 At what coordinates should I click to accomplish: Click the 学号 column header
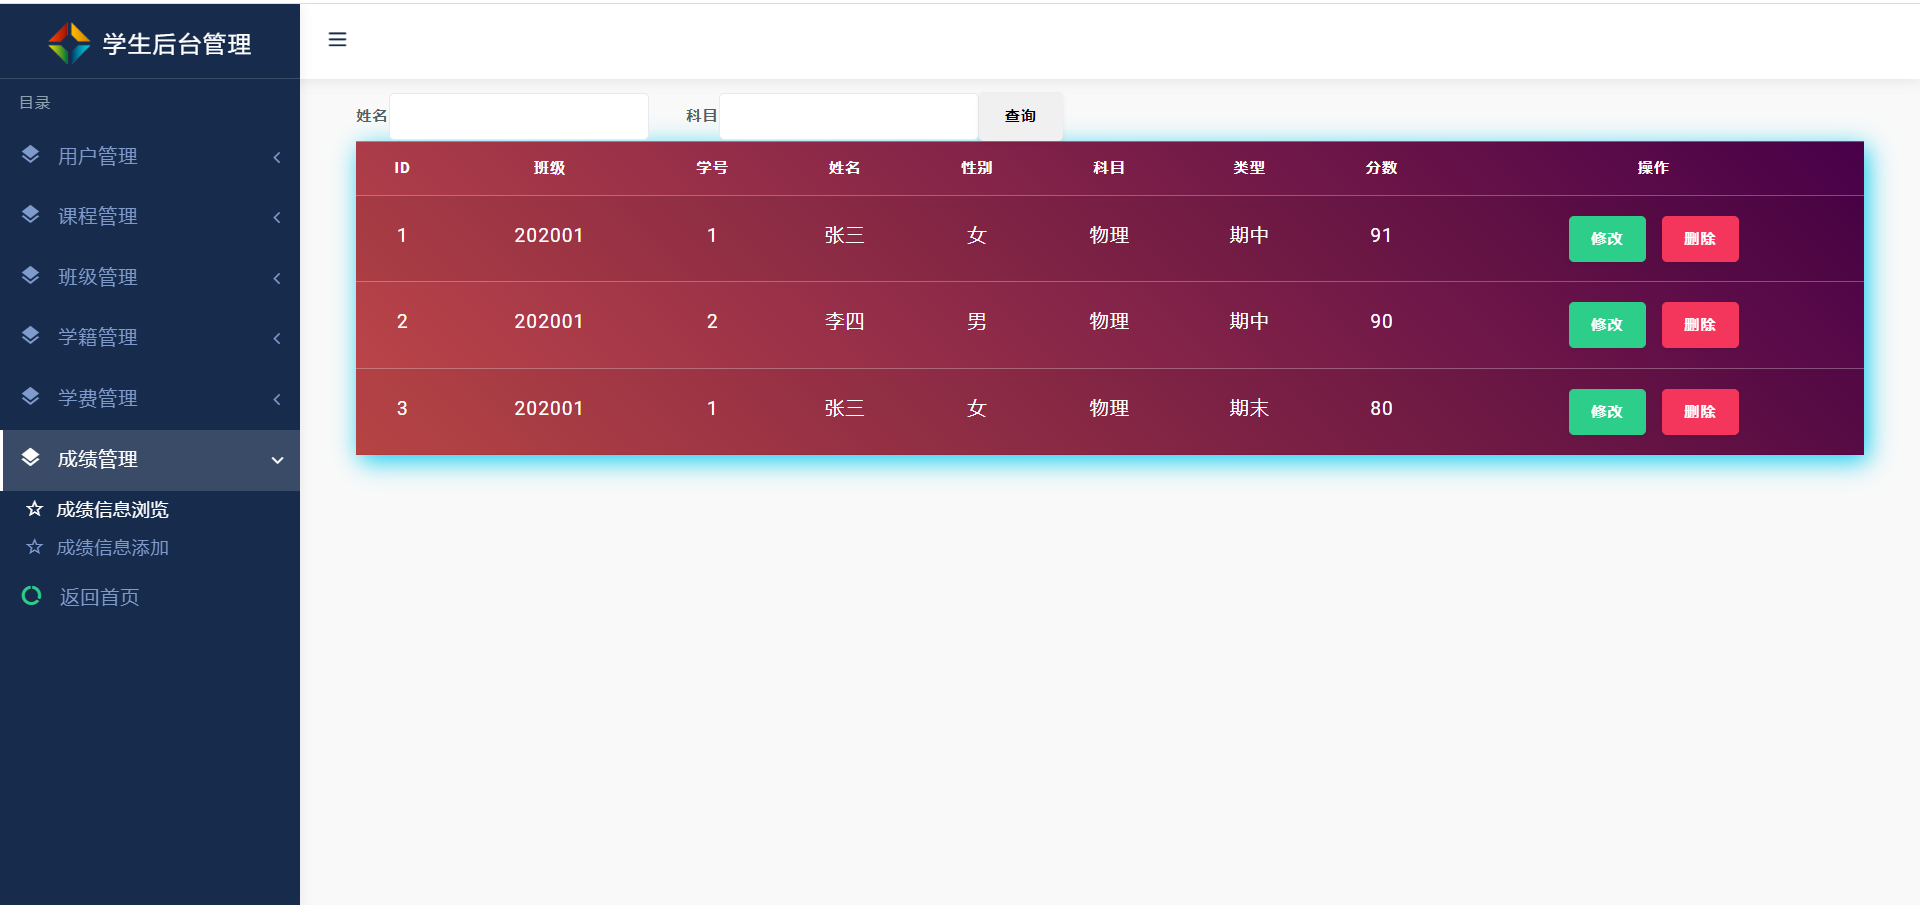tap(712, 168)
